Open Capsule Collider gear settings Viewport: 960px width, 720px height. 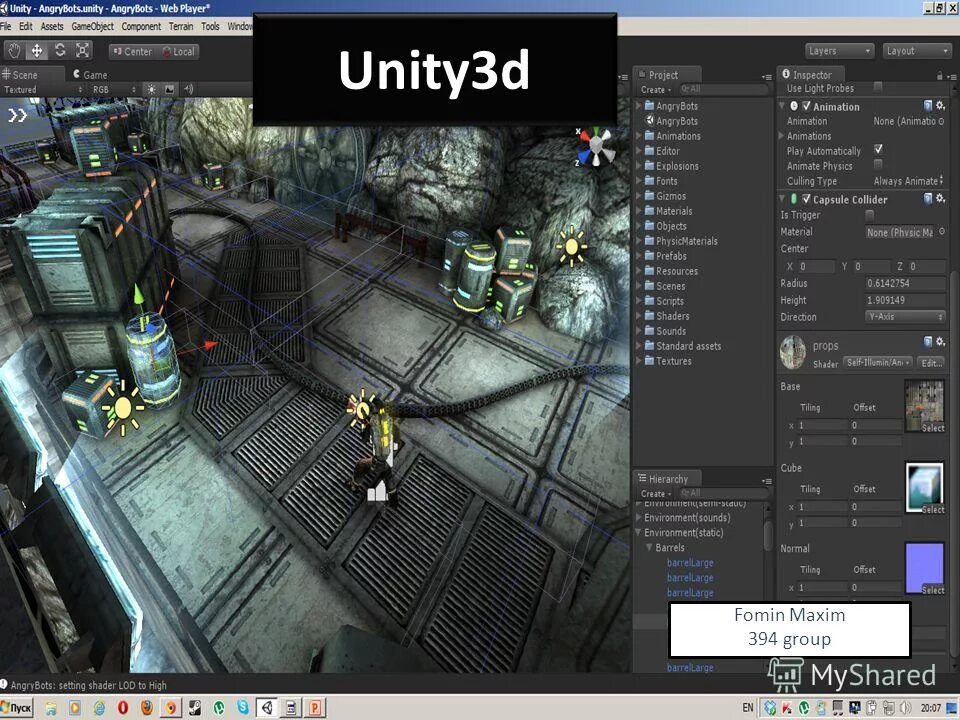pyautogui.click(x=941, y=198)
